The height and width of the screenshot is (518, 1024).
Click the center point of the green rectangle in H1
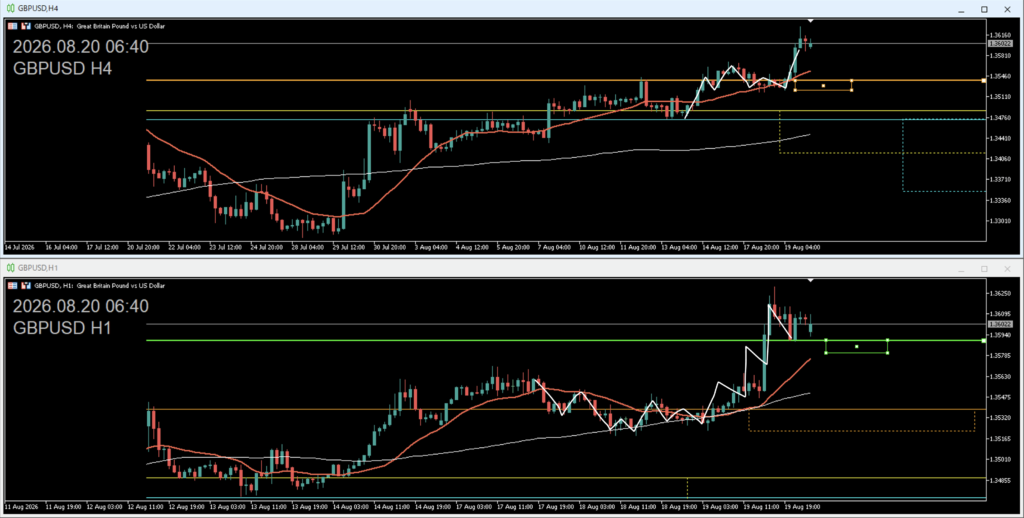click(857, 346)
